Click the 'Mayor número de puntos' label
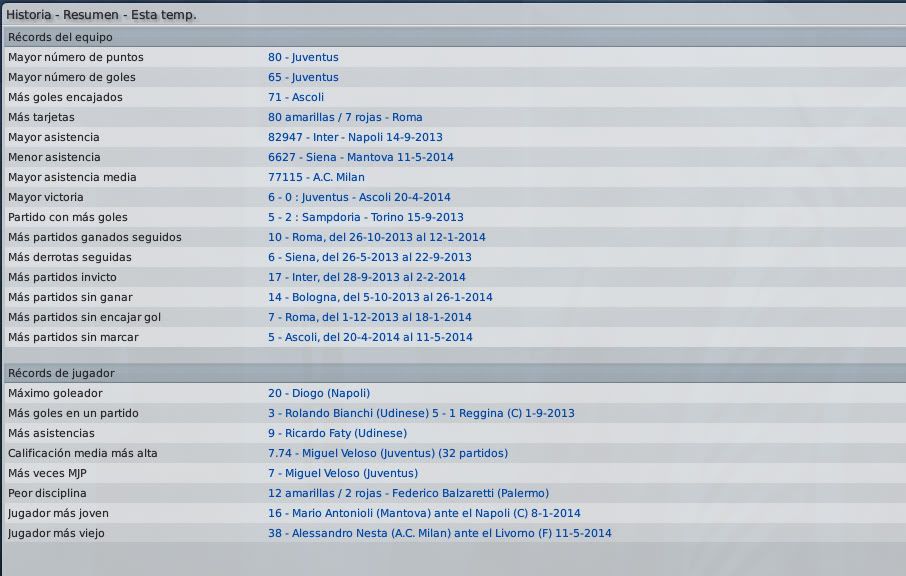 [x=76, y=57]
